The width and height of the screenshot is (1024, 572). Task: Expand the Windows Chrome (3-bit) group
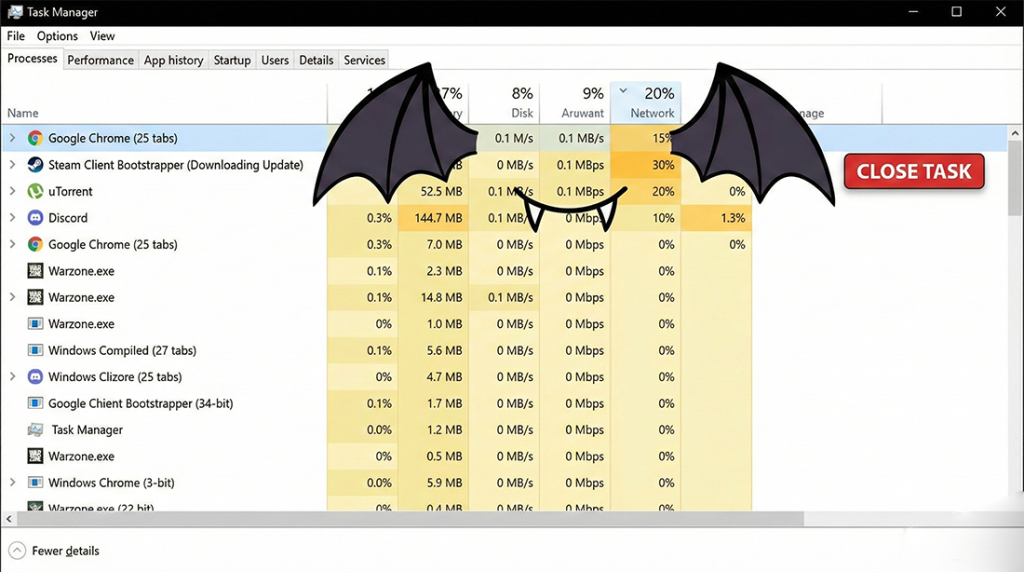tap(13, 483)
